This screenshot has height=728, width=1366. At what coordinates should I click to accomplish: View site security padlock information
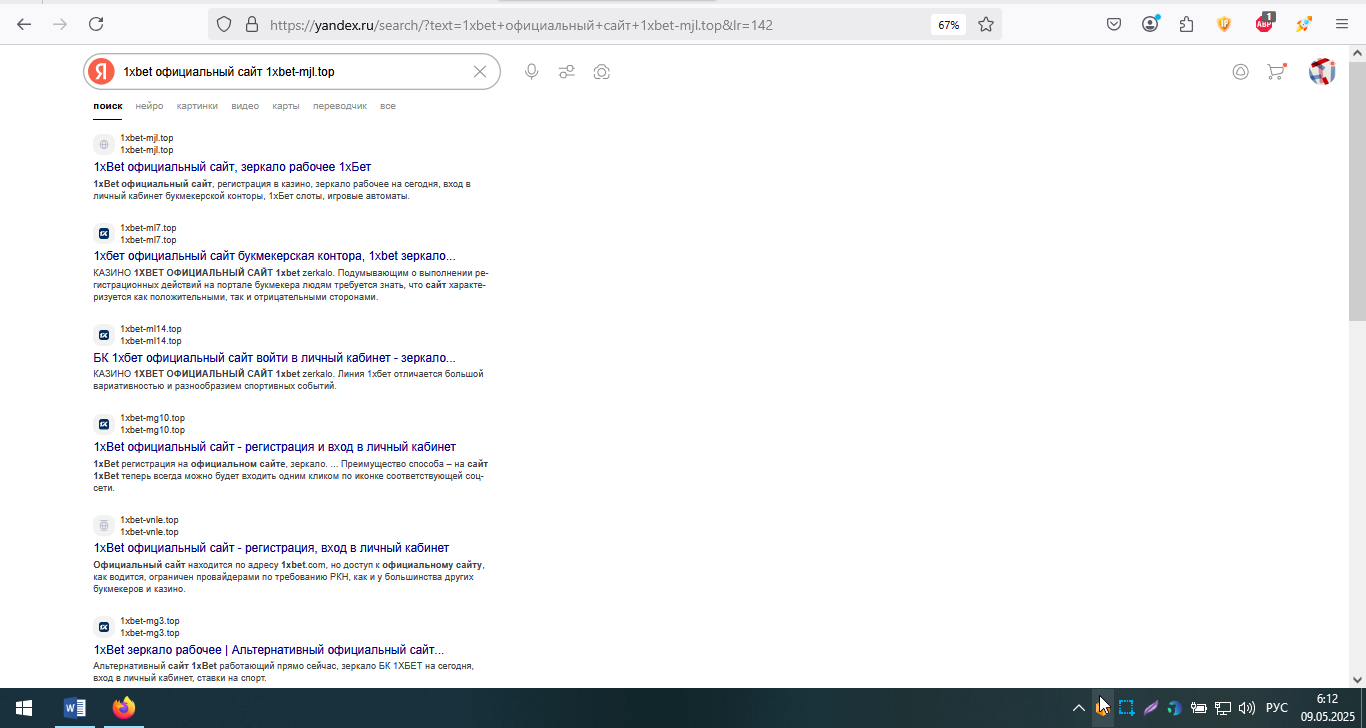click(251, 24)
